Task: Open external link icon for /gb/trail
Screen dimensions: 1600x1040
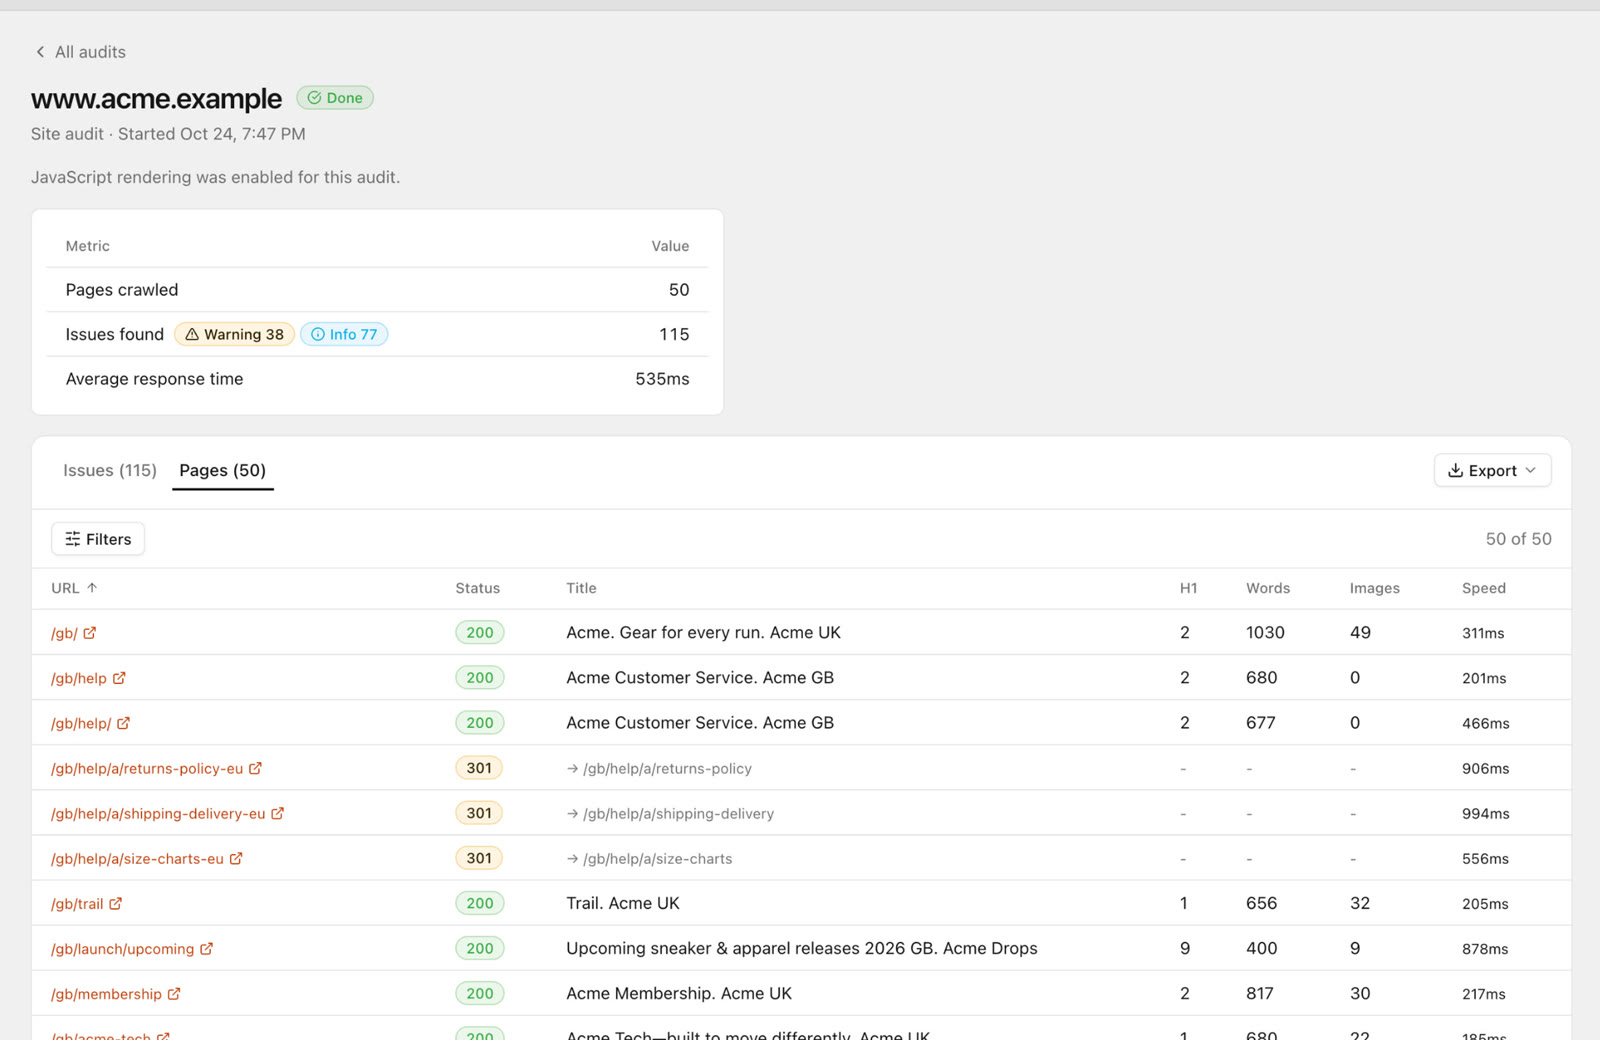Action: 116,903
